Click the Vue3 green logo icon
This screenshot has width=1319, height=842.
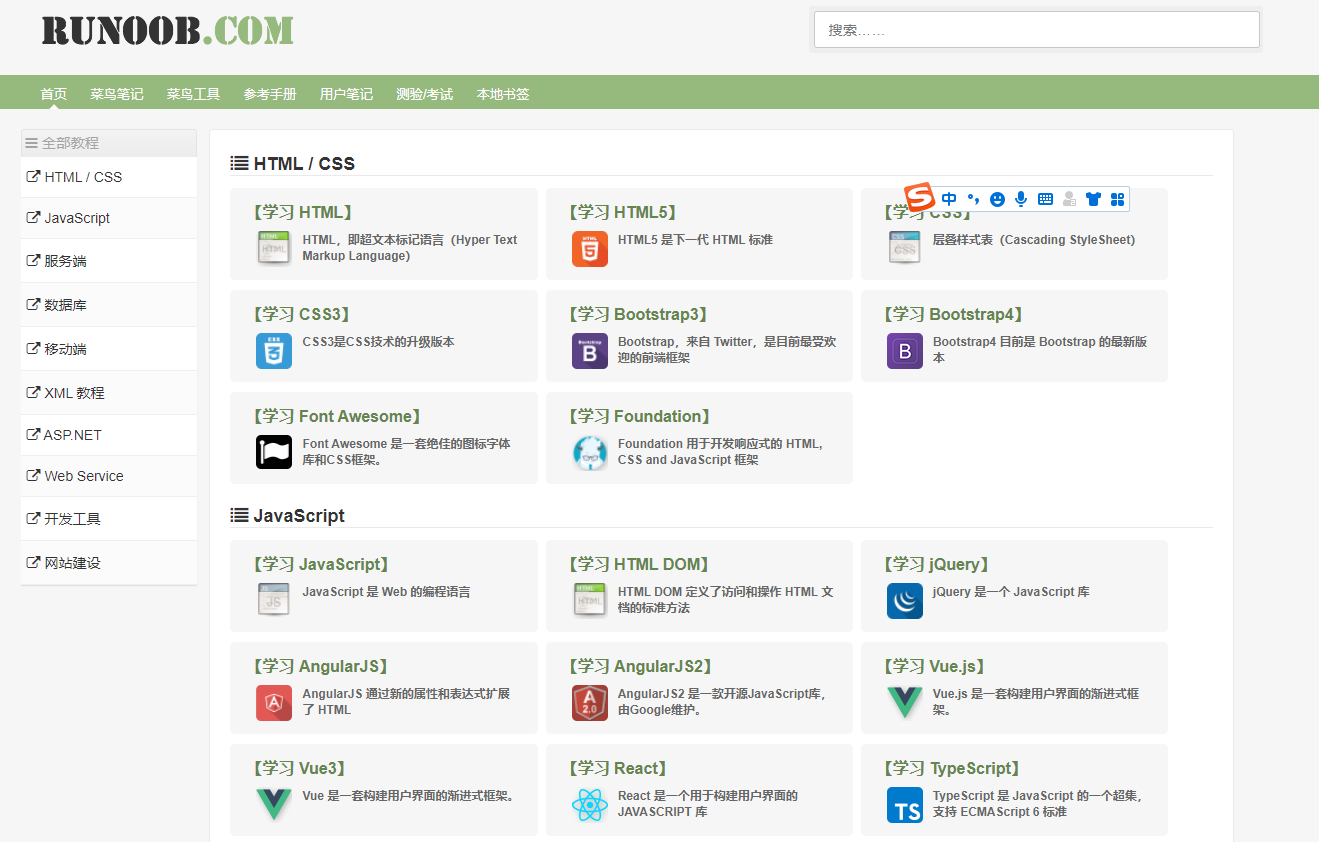click(x=274, y=805)
